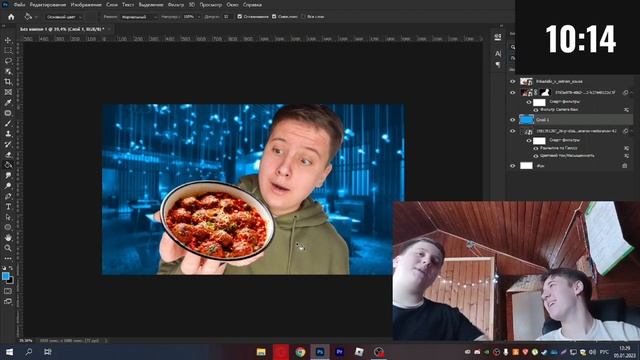Viewport: 640px width, 360px height.
Task: Go to Photoshop Home screen icon
Action: pyautogui.click(x=11, y=17)
